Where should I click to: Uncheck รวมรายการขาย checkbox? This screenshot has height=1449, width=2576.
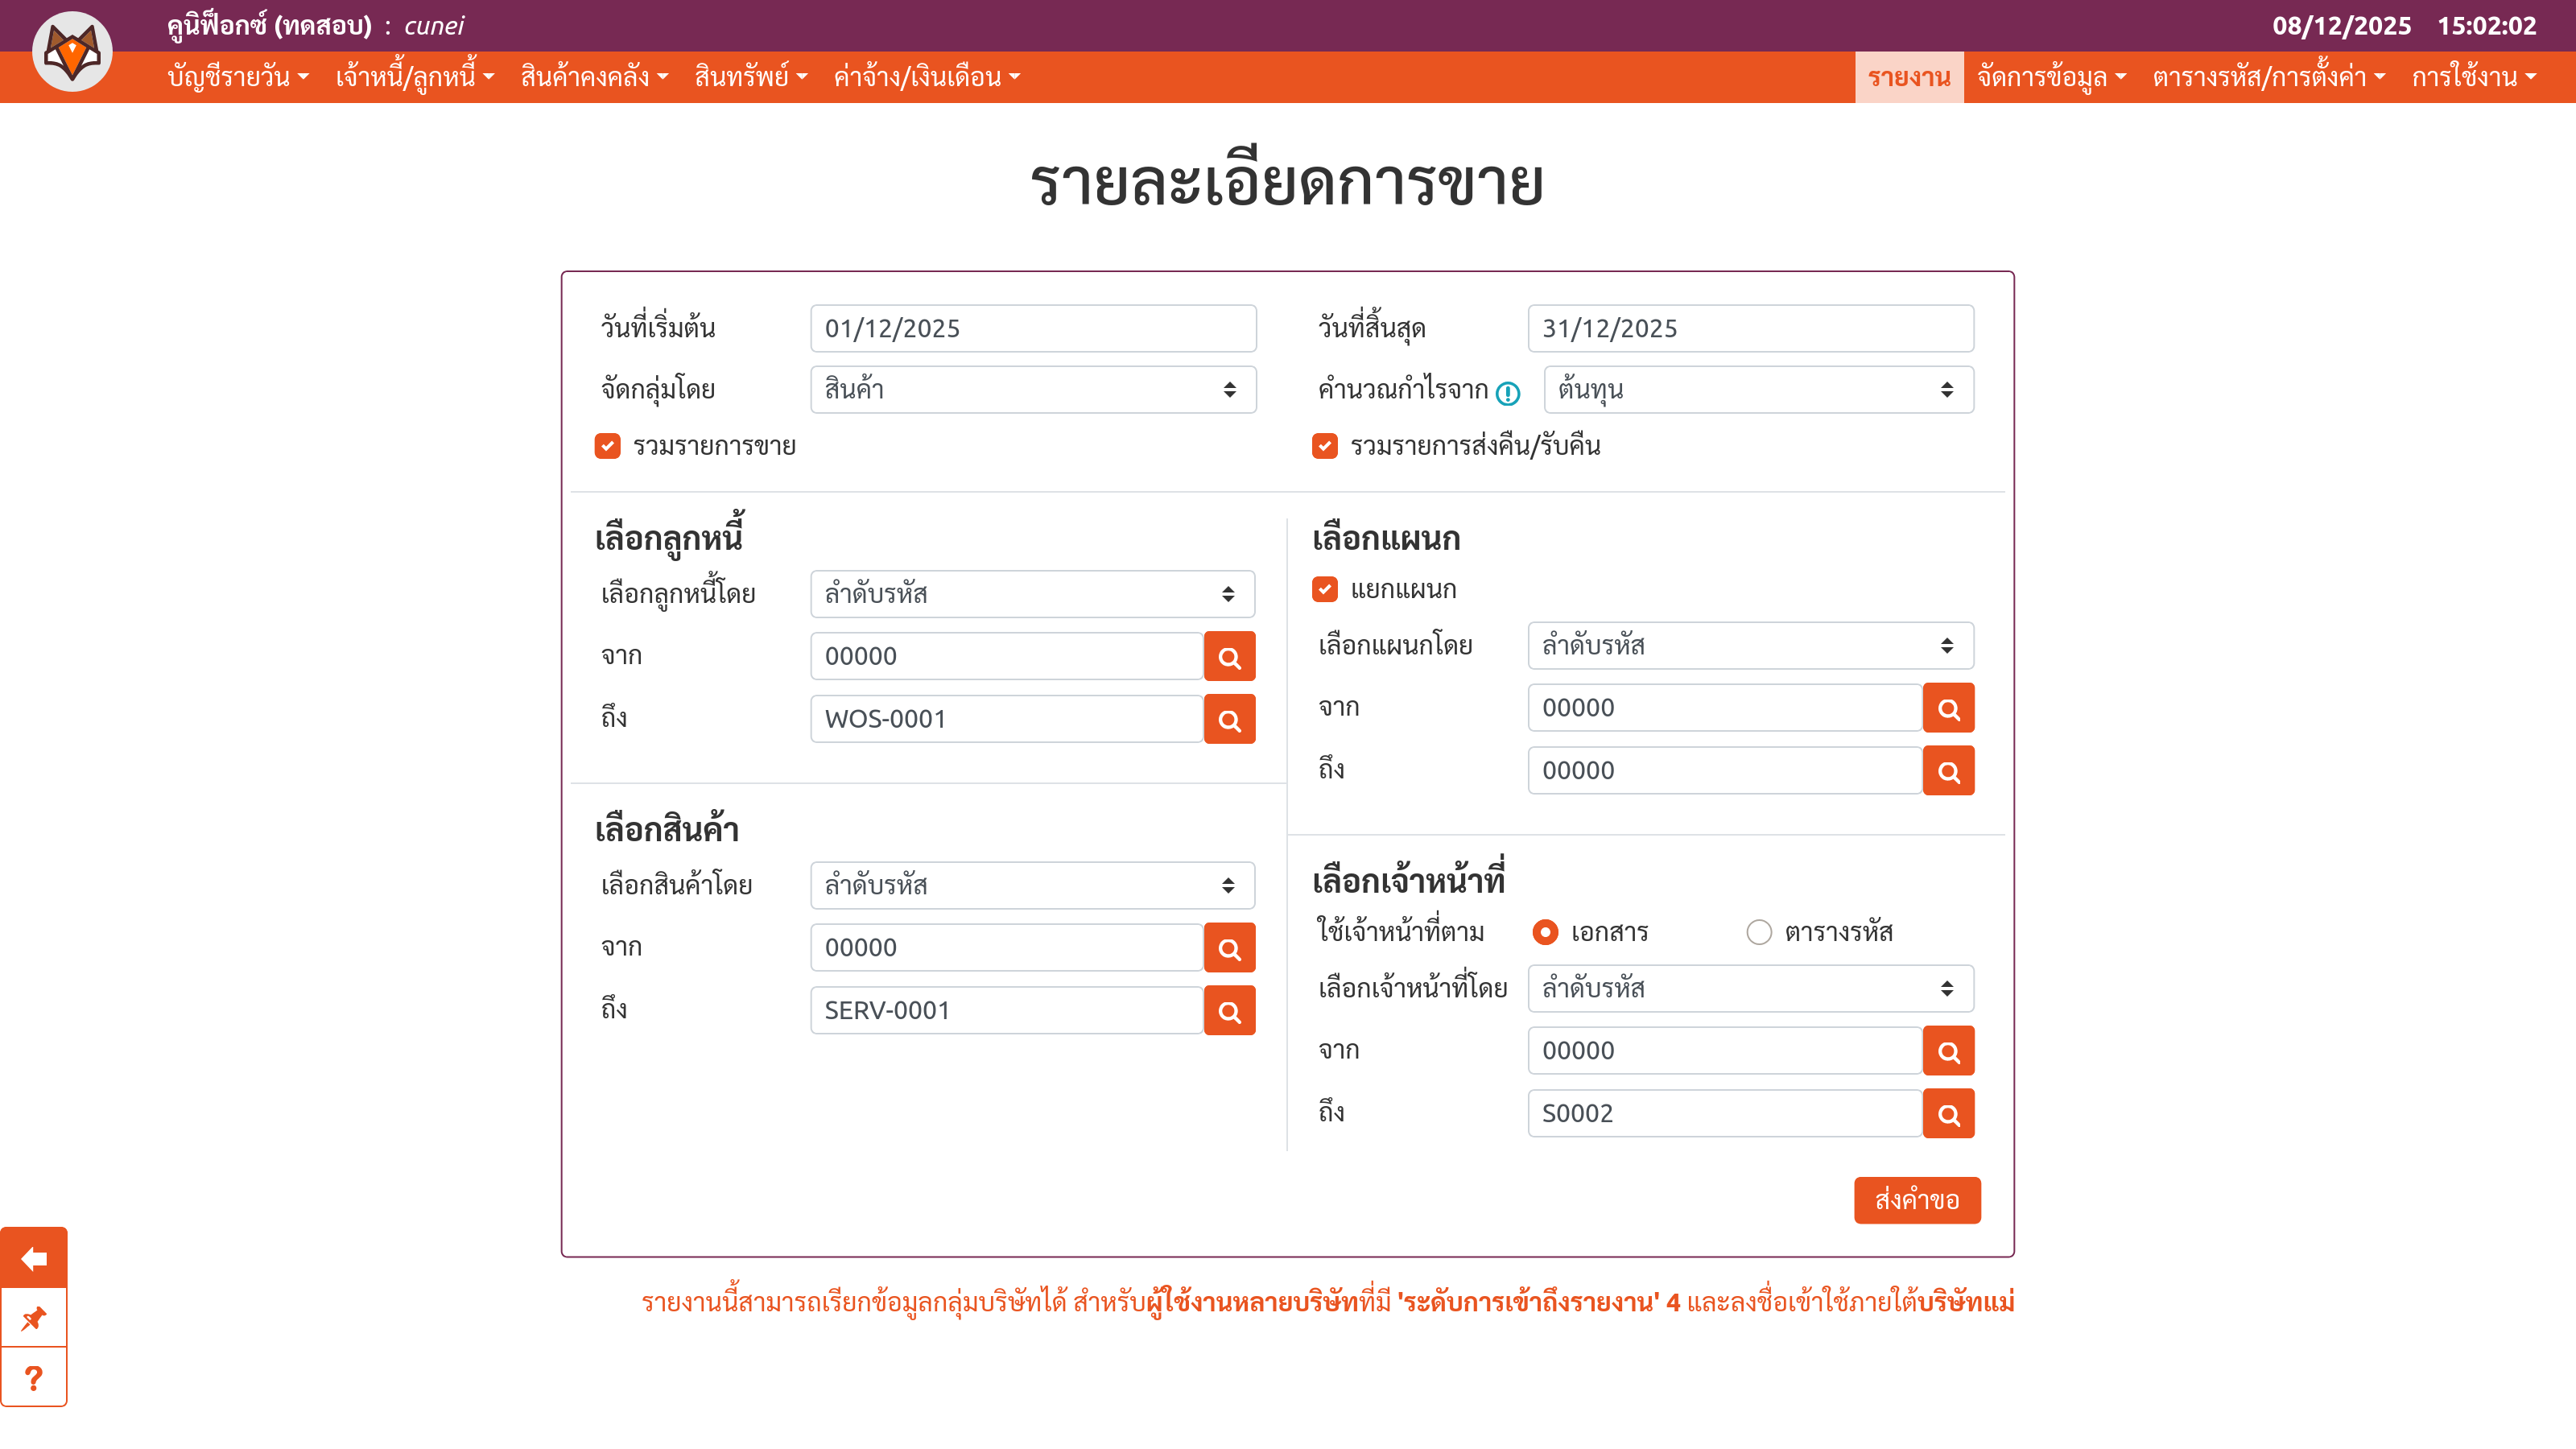click(x=607, y=446)
